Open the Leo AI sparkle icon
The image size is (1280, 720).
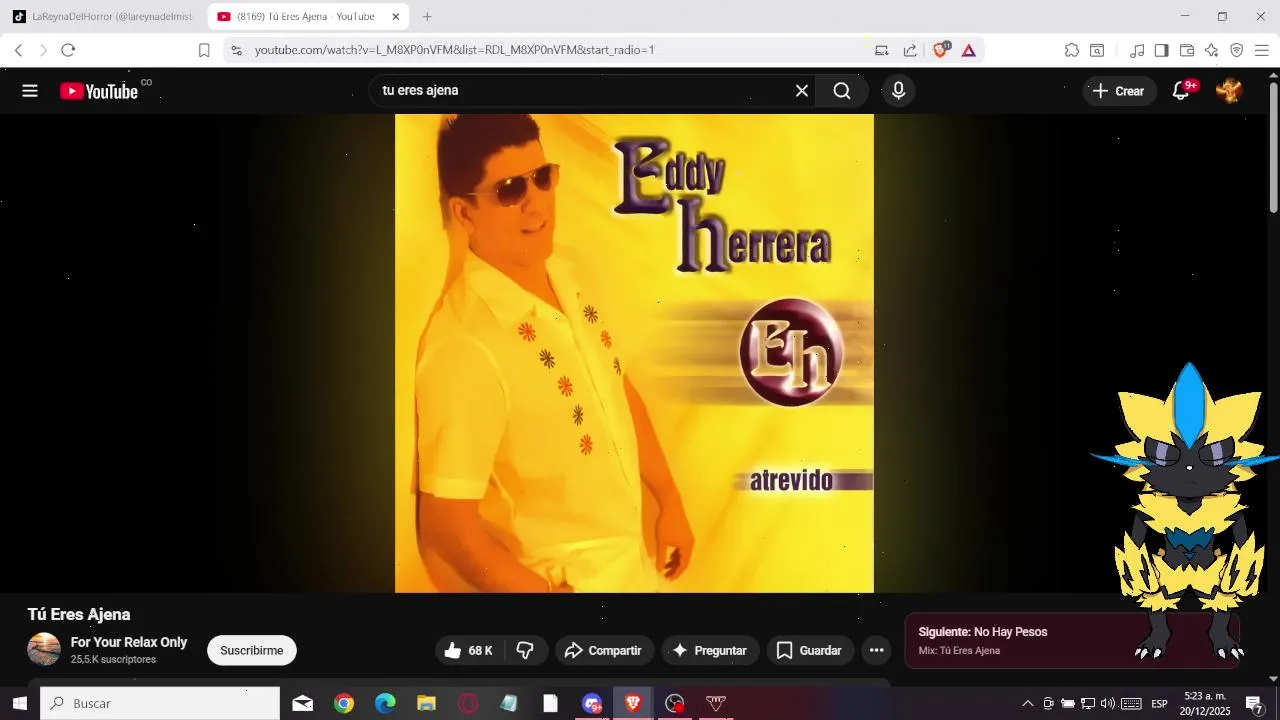(1212, 50)
